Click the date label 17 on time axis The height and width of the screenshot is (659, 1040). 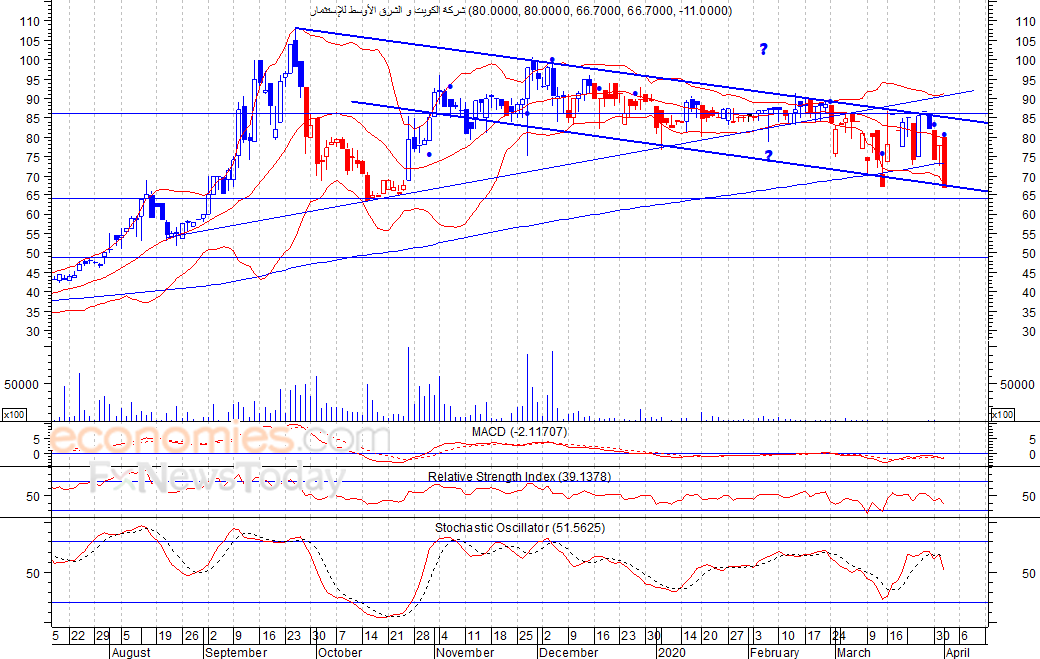tap(814, 636)
